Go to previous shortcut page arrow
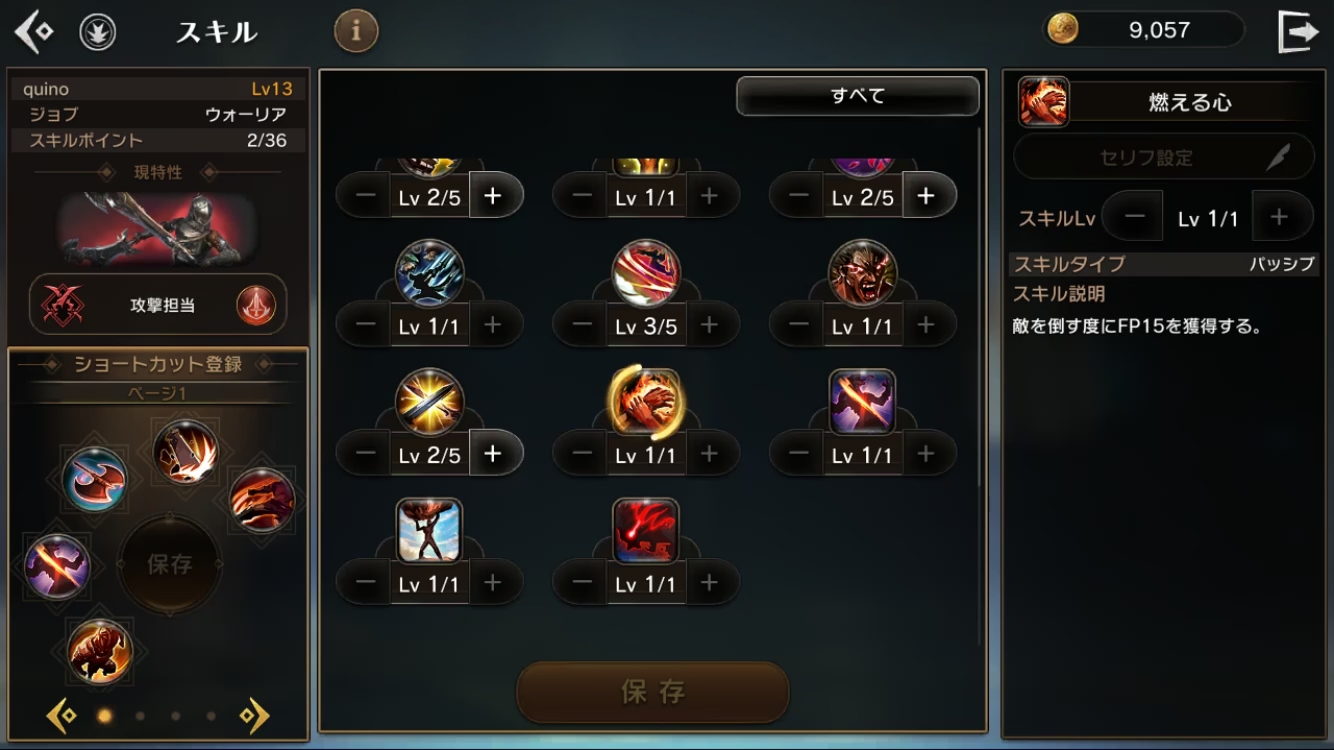This screenshot has height=750, width=1334. coord(61,715)
